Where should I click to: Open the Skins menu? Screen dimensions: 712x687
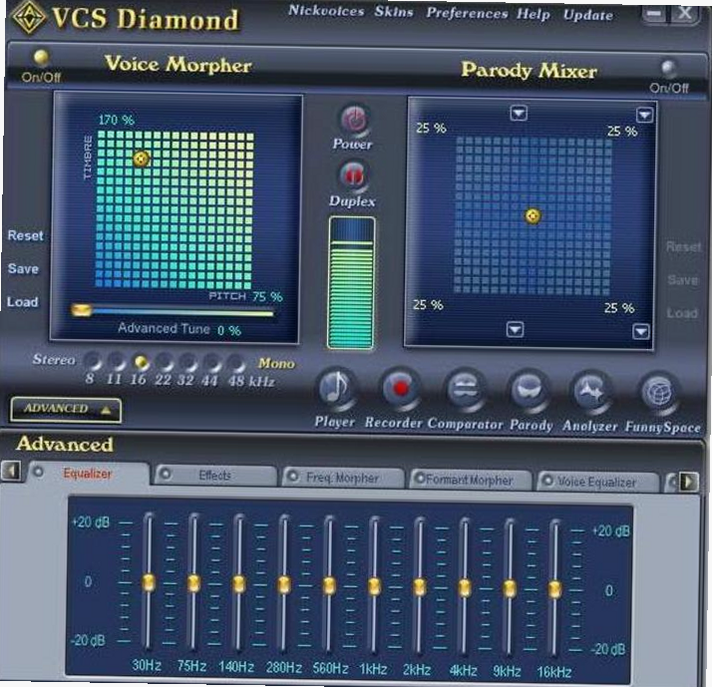click(394, 12)
